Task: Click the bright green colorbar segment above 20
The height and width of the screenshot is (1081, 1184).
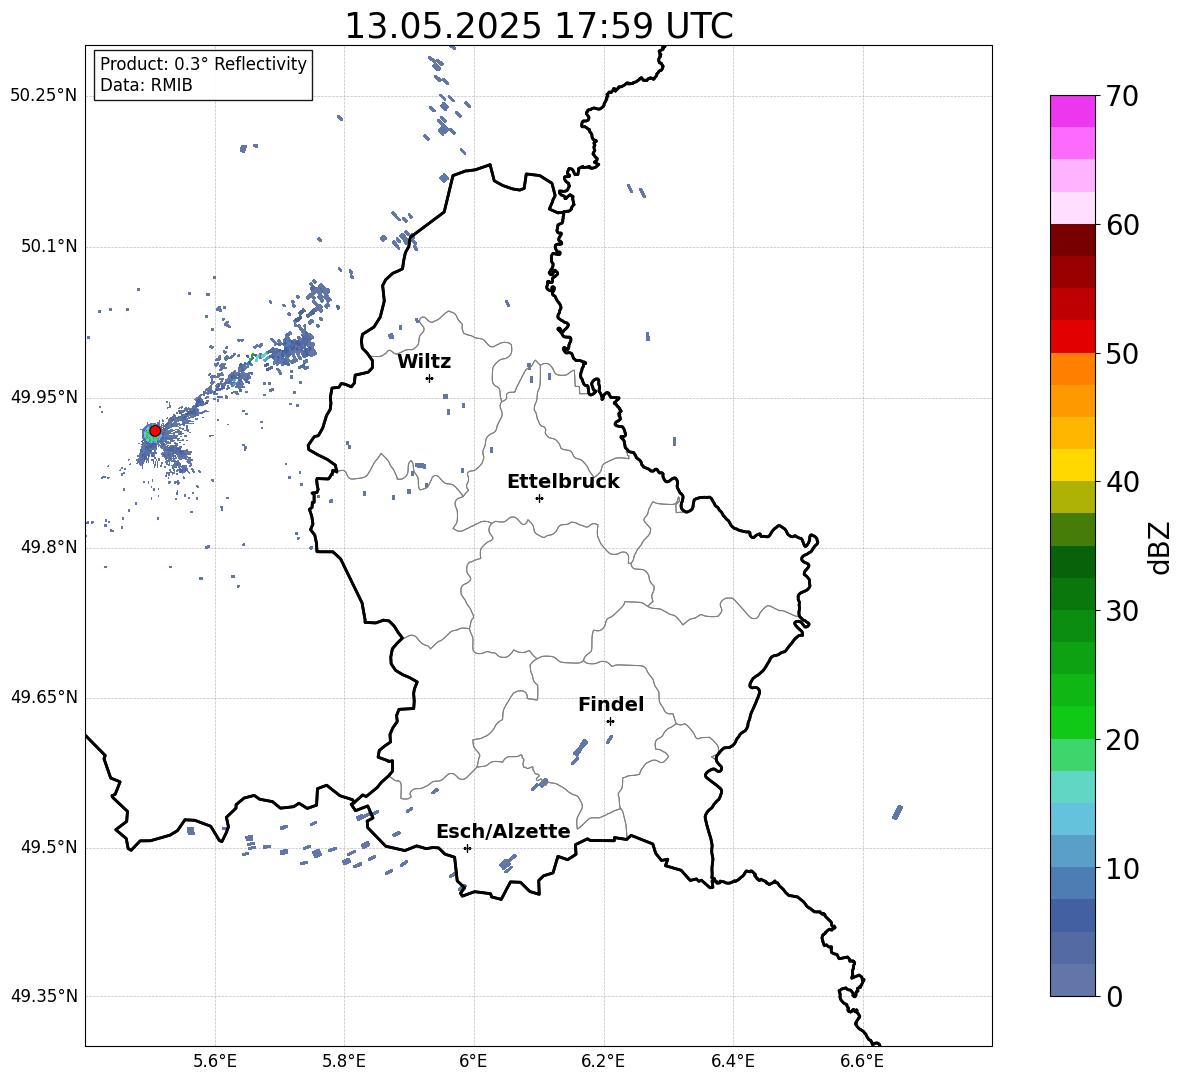Action: point(1073,722)
